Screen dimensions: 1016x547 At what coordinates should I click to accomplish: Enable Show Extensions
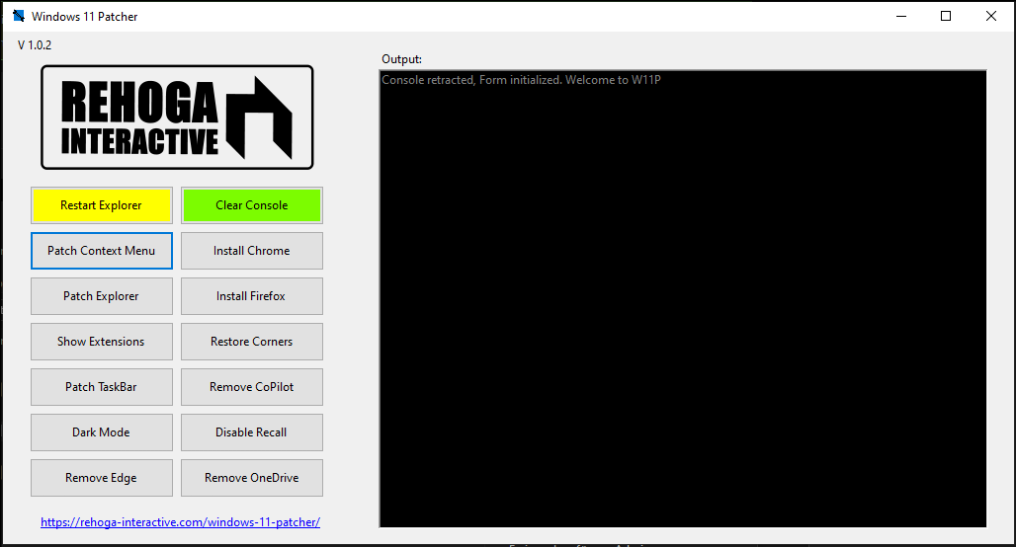coord(101,342)
